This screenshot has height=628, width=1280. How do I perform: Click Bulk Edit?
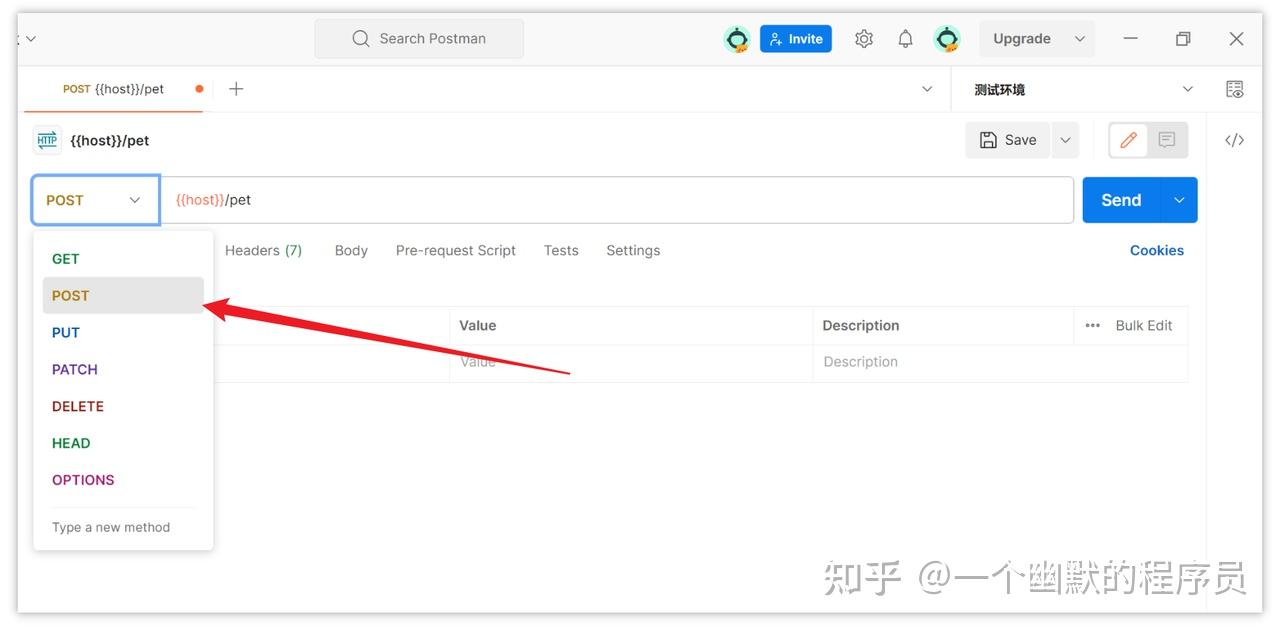[1144, 325]
